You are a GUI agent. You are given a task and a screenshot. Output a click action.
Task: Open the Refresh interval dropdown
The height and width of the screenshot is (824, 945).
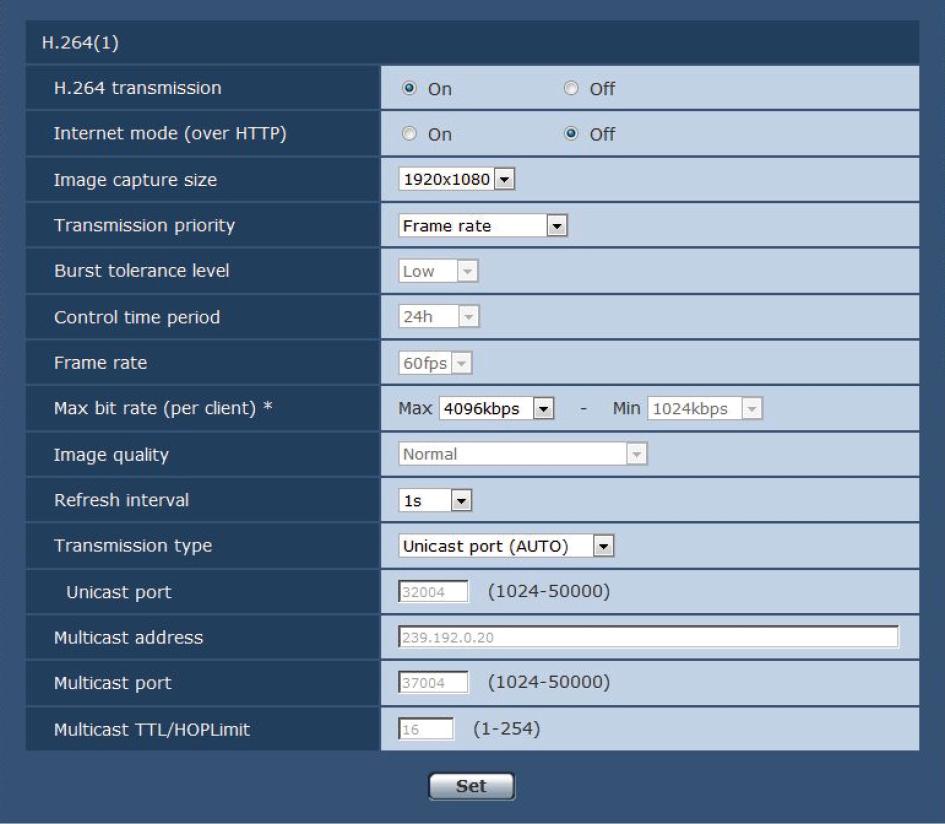coord(435,500)
